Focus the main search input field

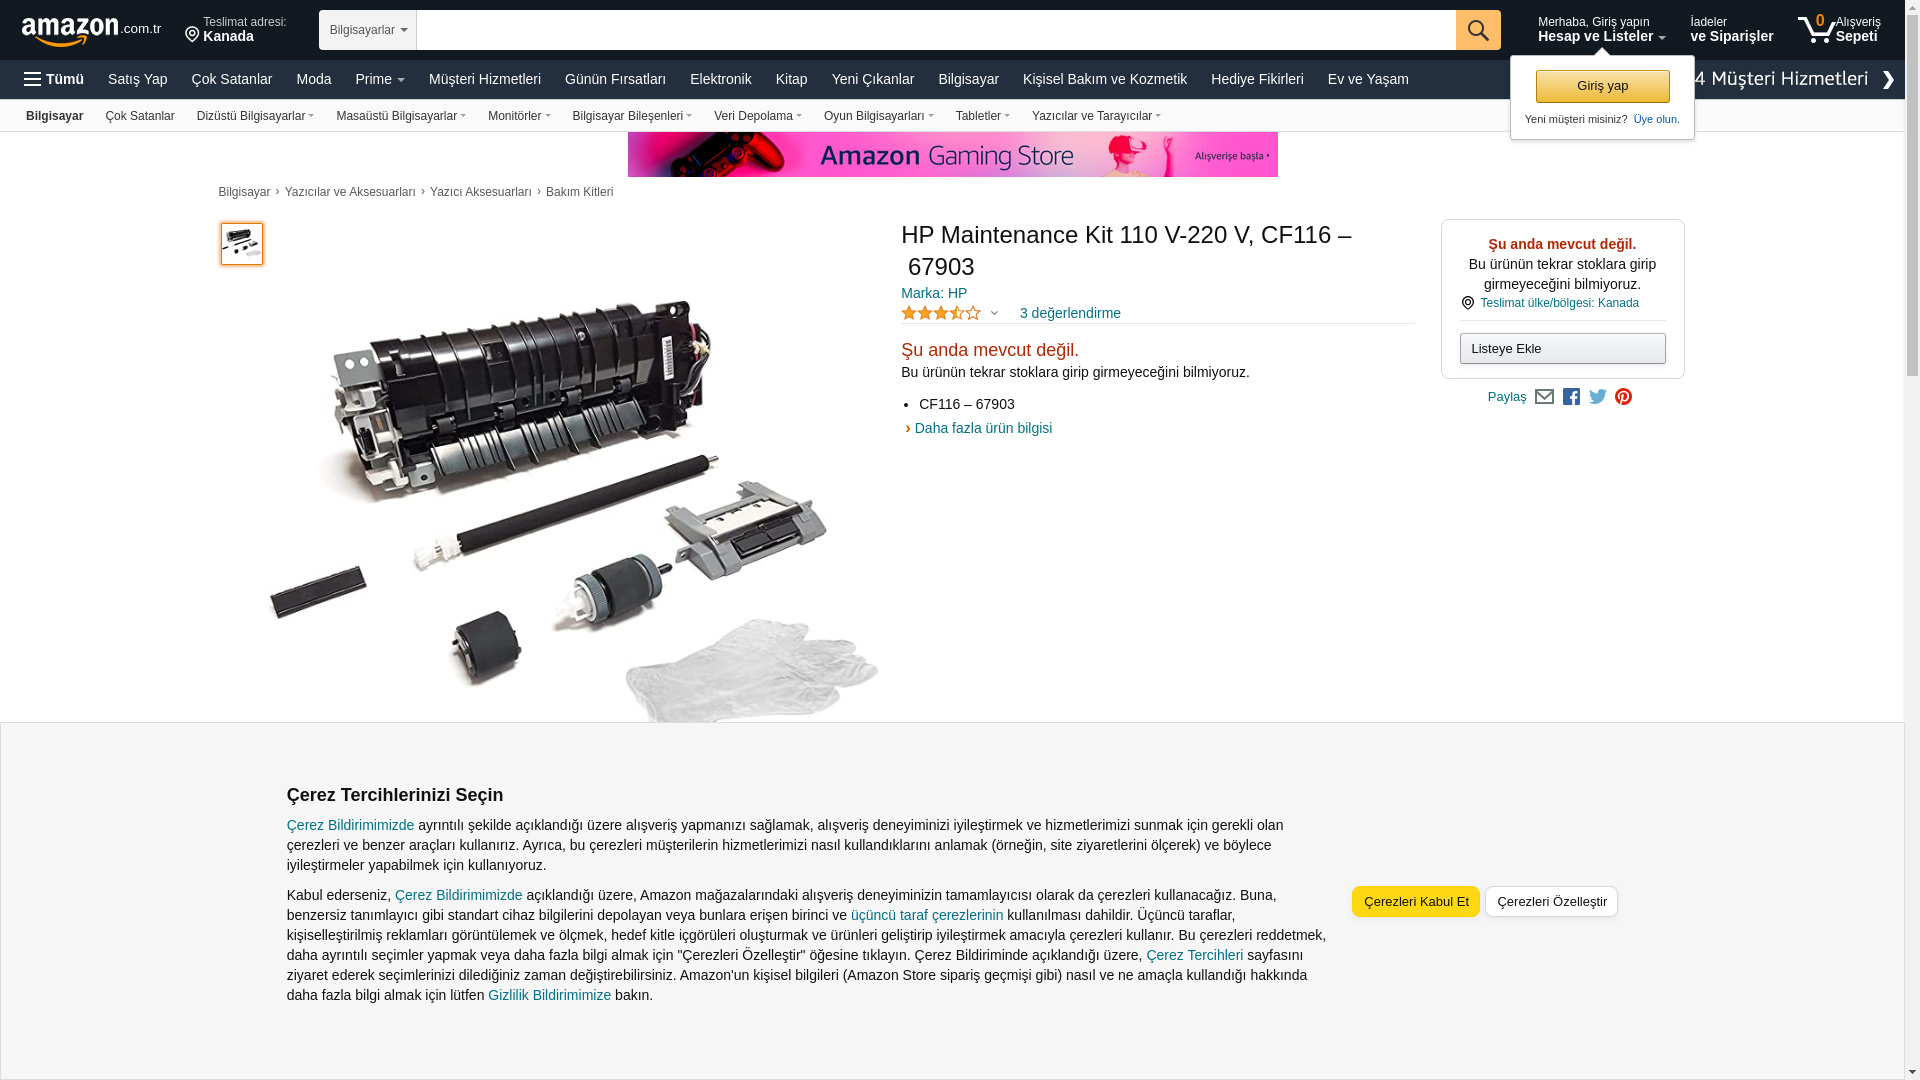pos(936,30)
